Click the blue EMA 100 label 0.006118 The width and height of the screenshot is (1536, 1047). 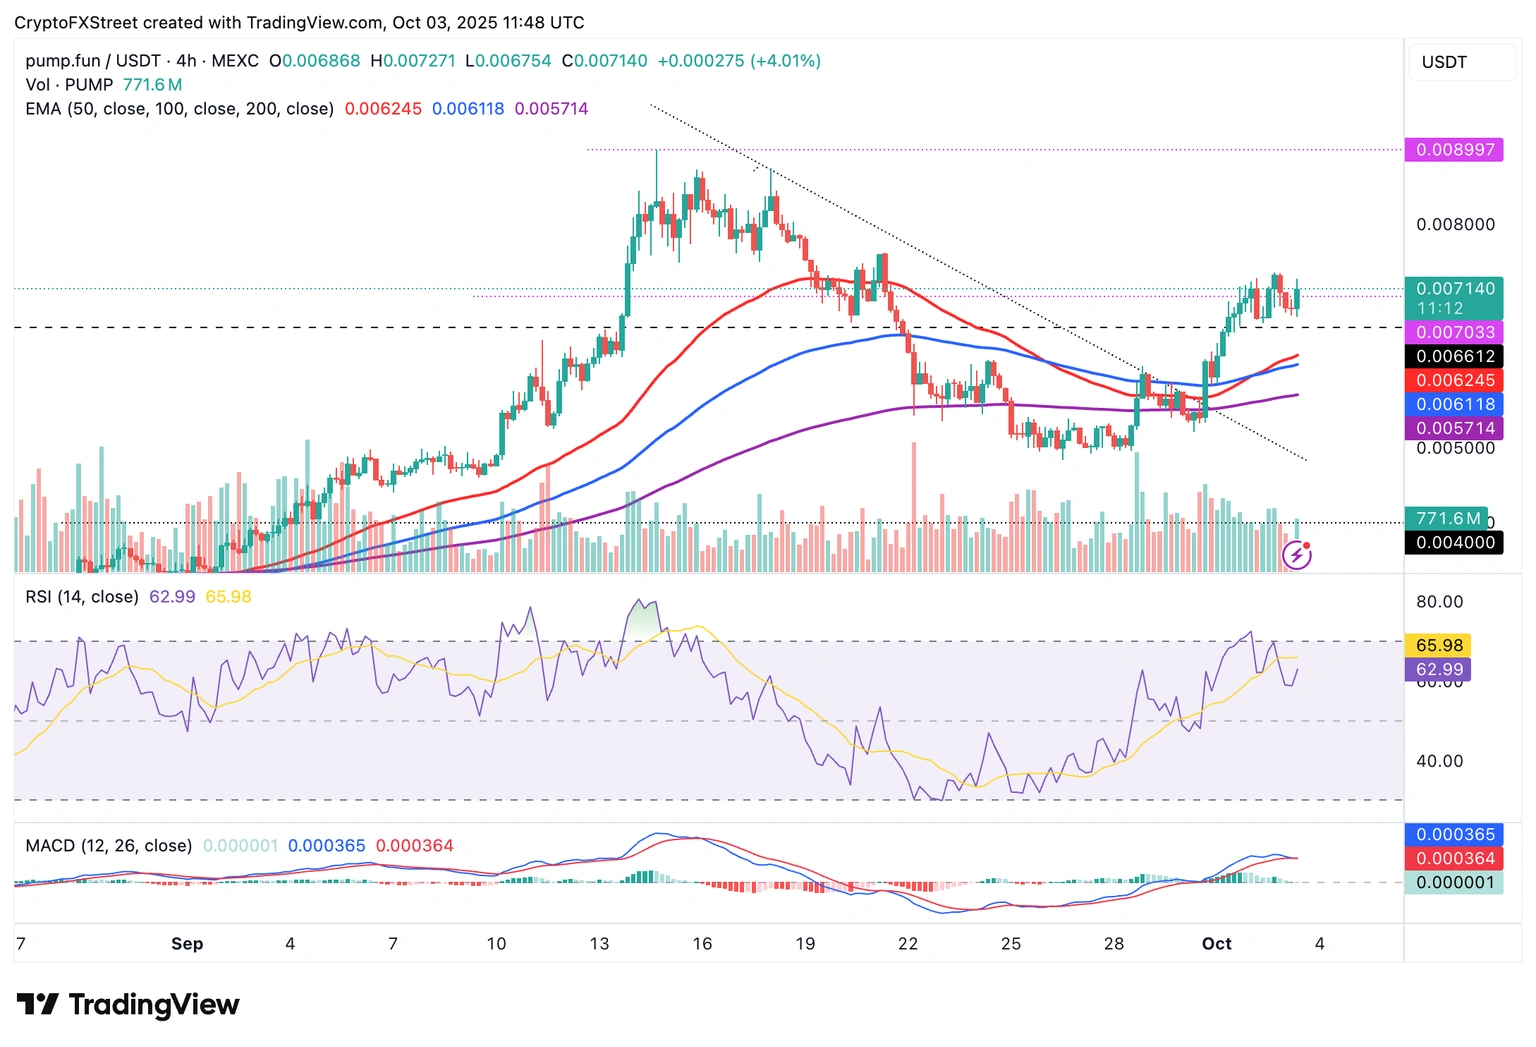pyautogui.click(x=1454, y=405)
